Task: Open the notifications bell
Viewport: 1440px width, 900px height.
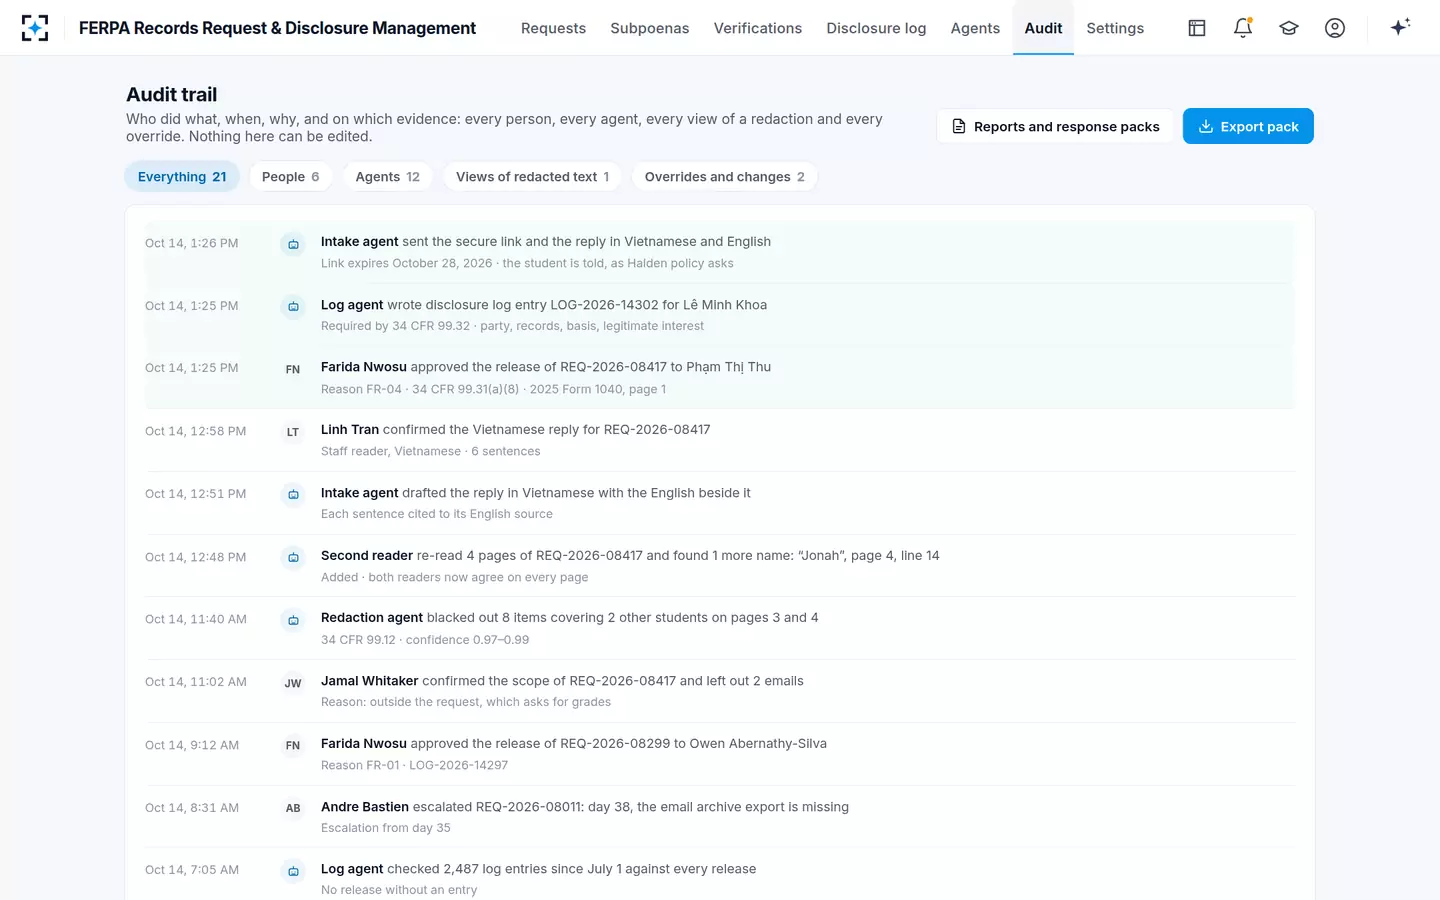Action: 1243,28
